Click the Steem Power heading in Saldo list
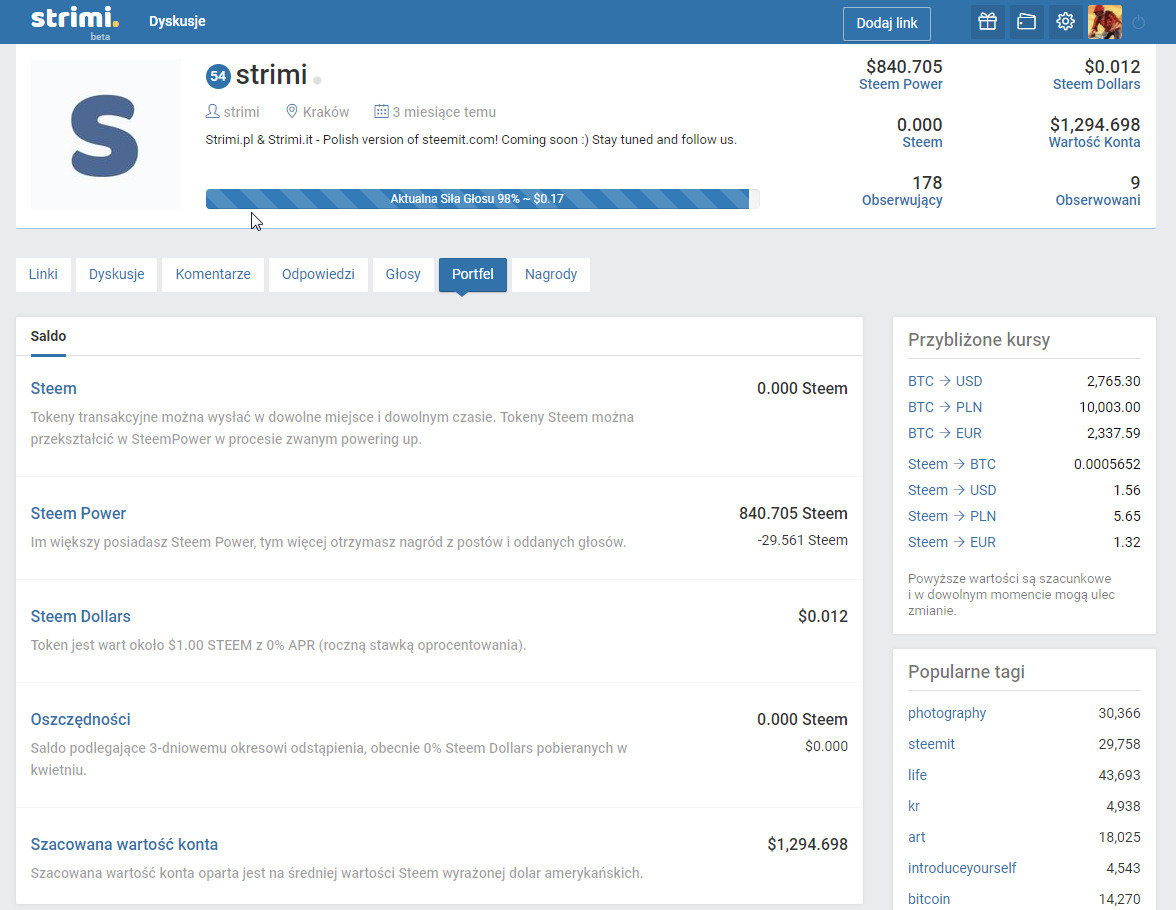This screenshot has height=910, width=1176. [78, 513]
